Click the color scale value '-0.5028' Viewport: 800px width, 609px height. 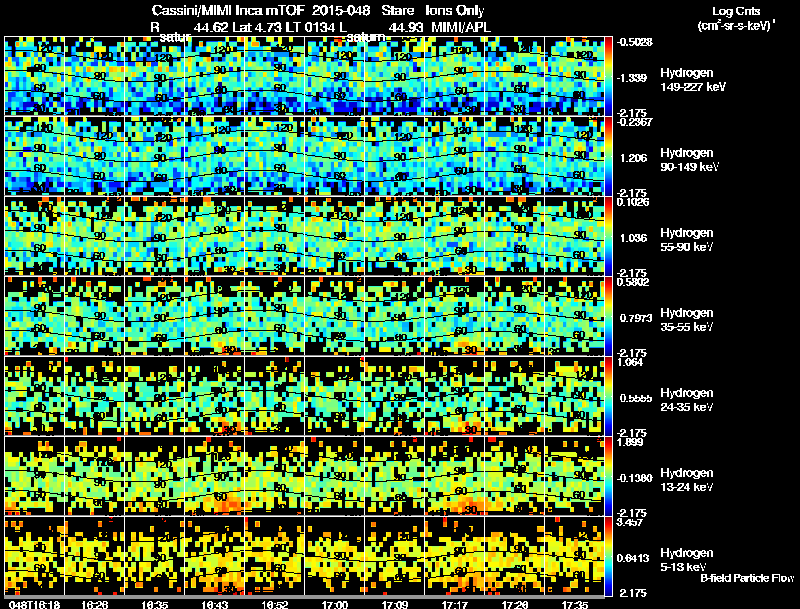click(635, 42)
